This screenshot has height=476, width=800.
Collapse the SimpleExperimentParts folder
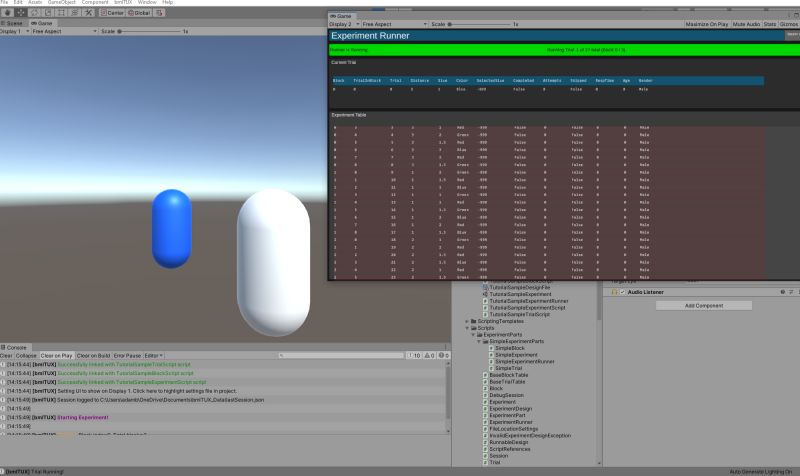click(x=479, y=341)
